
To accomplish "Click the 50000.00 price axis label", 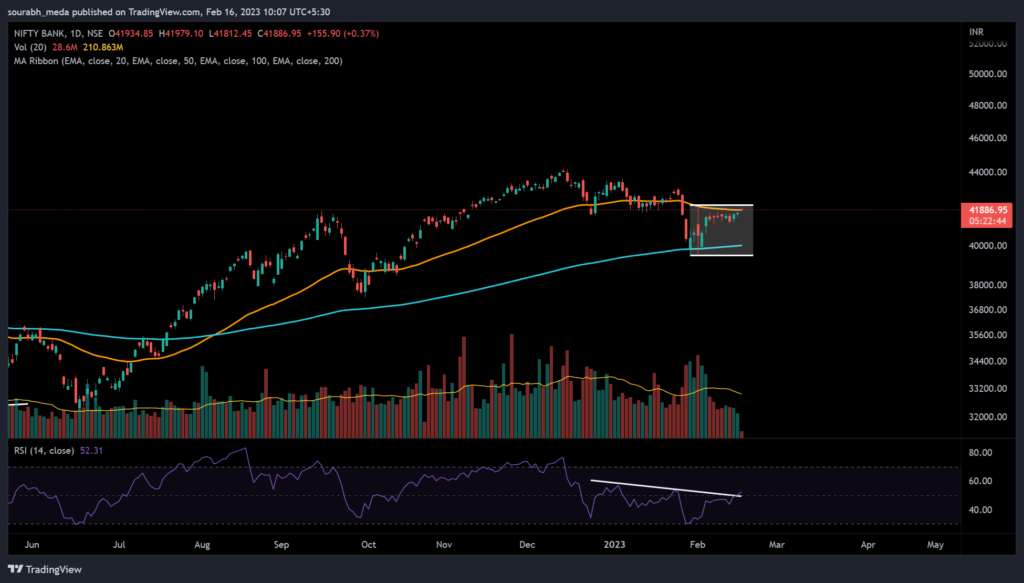I will click(987, 74).
